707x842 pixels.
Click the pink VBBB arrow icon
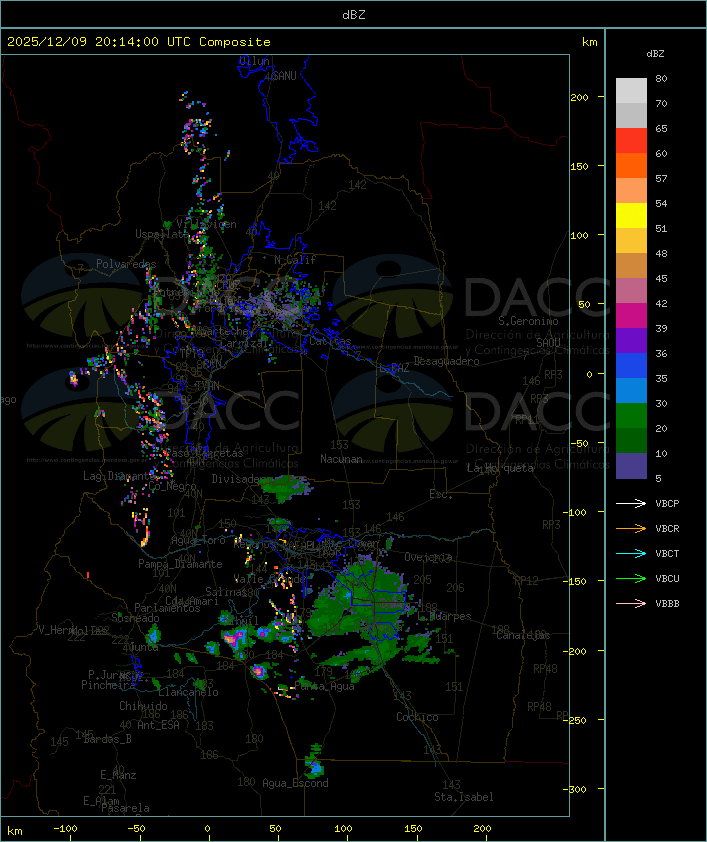click(631, 604)
